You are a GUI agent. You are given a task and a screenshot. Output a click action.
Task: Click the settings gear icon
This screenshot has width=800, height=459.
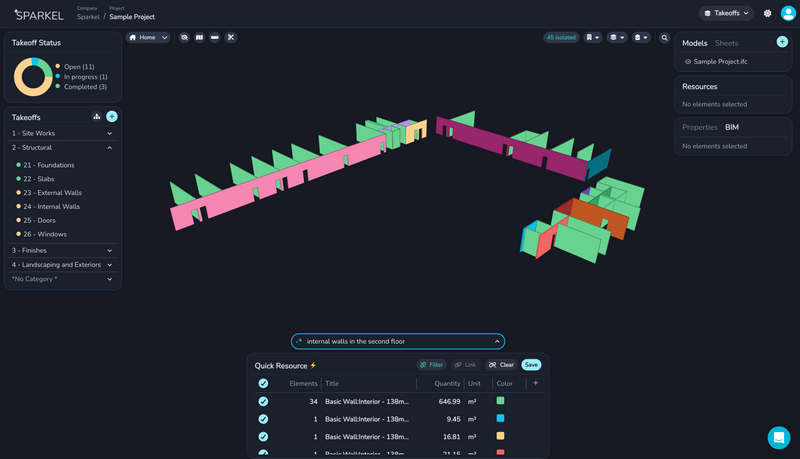click(x=767, y=13)
